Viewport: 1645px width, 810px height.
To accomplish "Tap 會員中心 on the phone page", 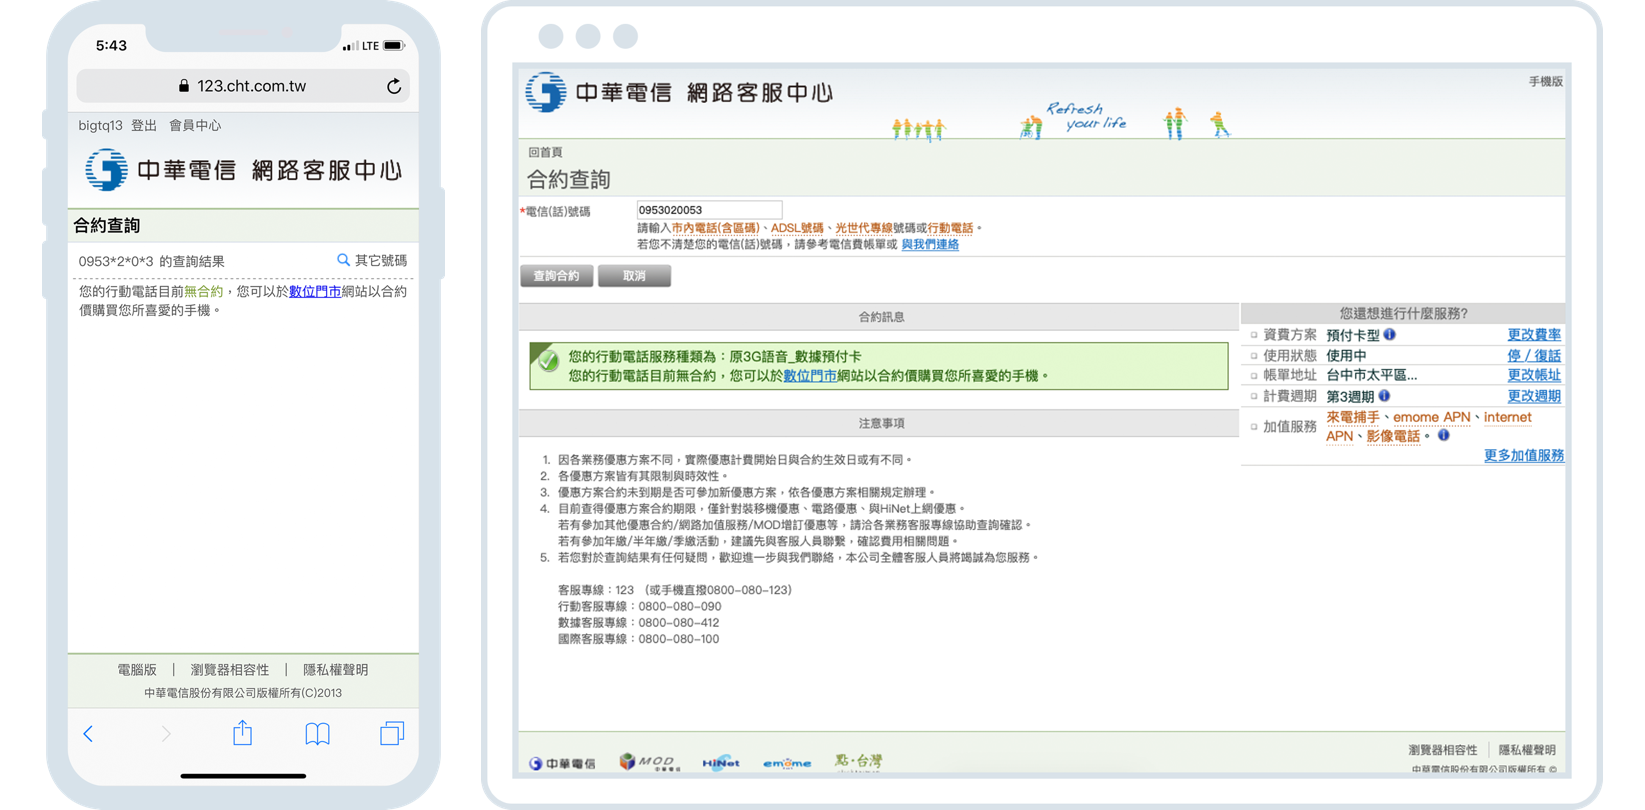I will click(195, 126).
